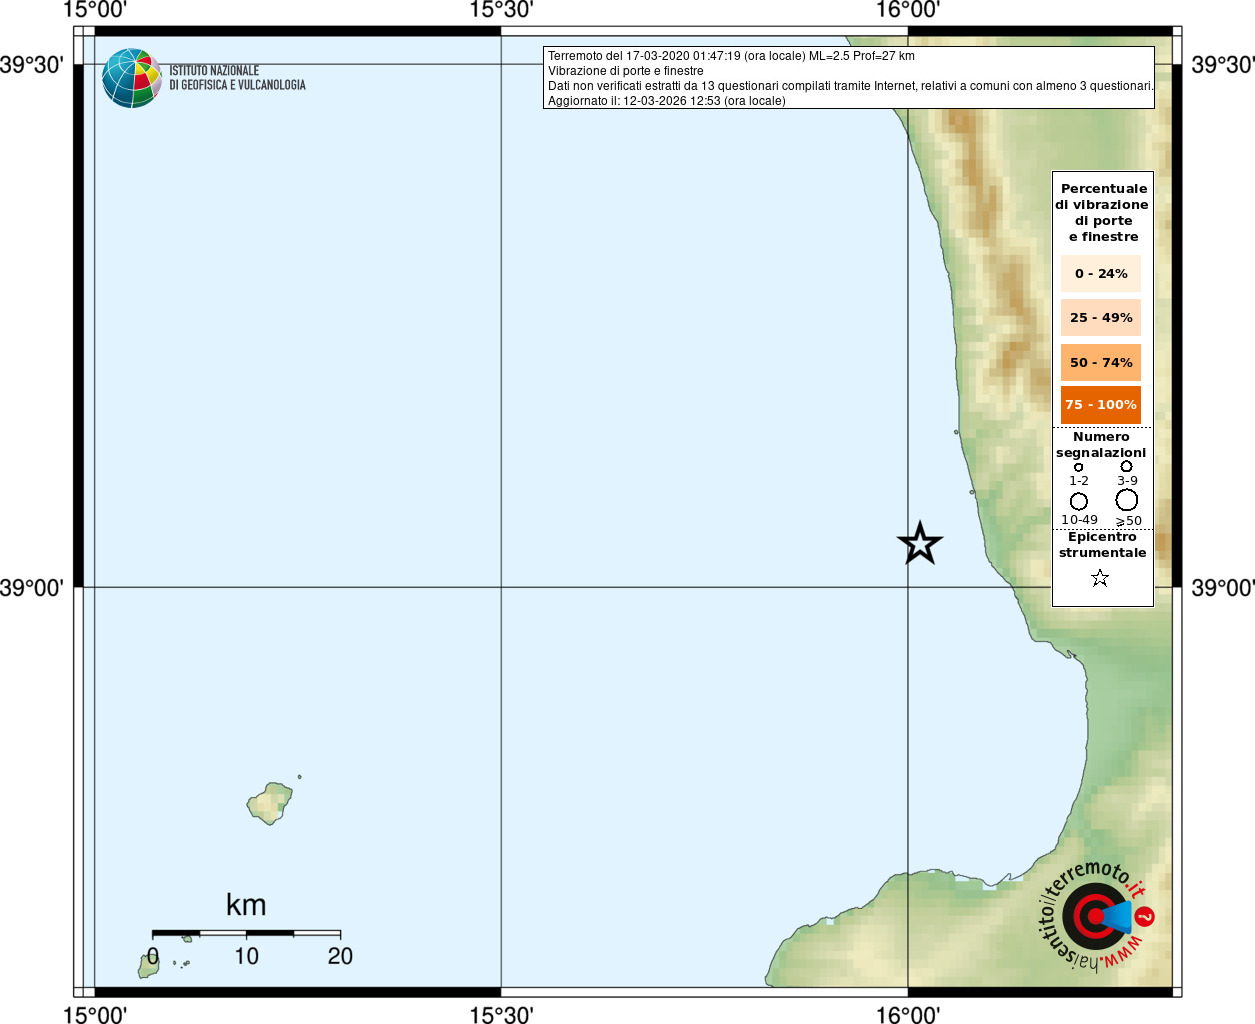Select the 25 - 49% color swatch
The height and width of the screenshot is (1024, 1255).
point(1101,317)
